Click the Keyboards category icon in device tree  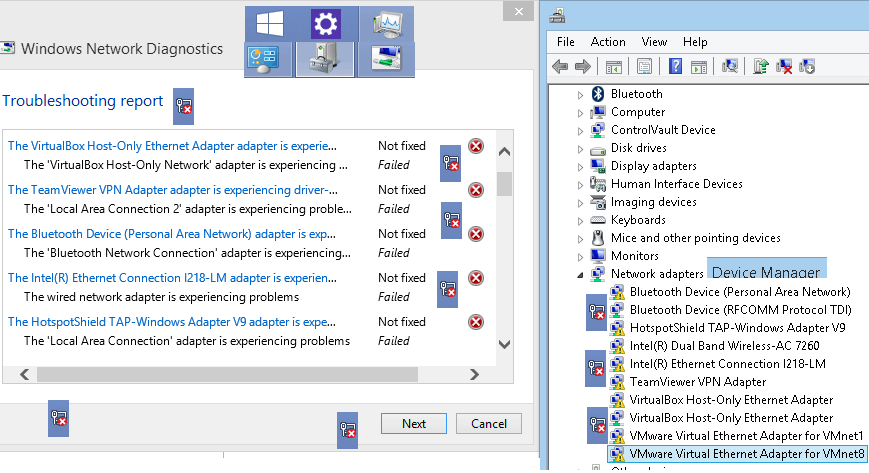tap(598, 220)
